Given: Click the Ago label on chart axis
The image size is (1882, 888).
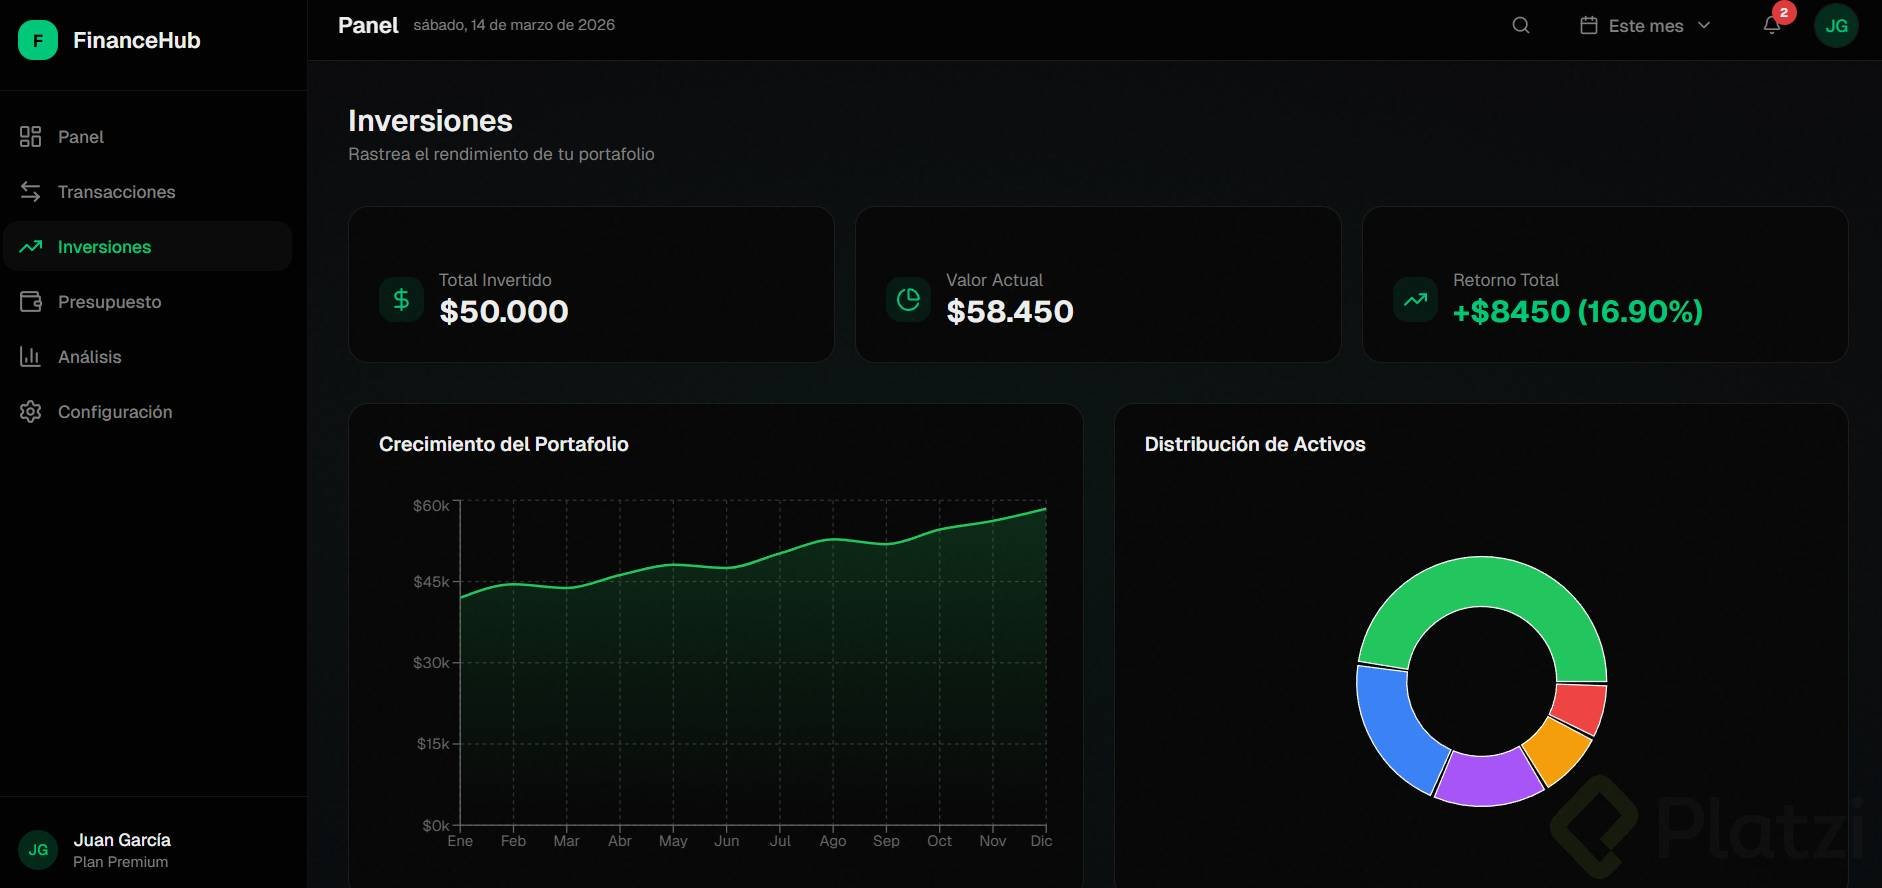Looking at the screenshot, I should click(x=833, y=841).
